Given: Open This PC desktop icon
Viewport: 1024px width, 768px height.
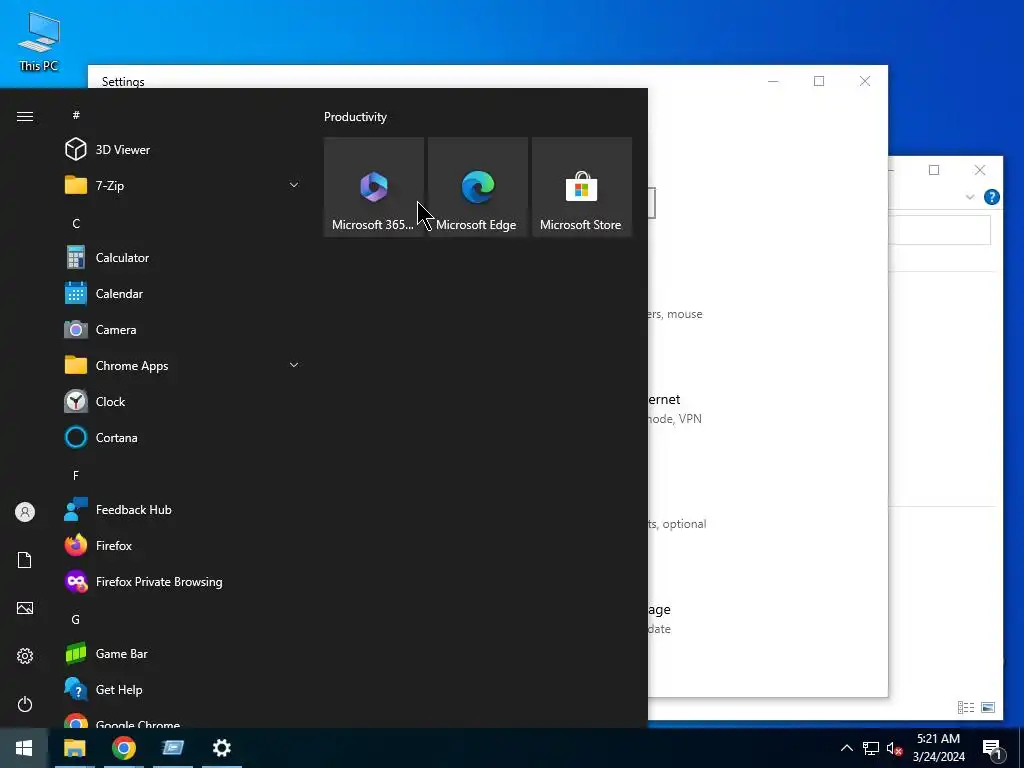Looking at the screenshot, I should point(39,42).
